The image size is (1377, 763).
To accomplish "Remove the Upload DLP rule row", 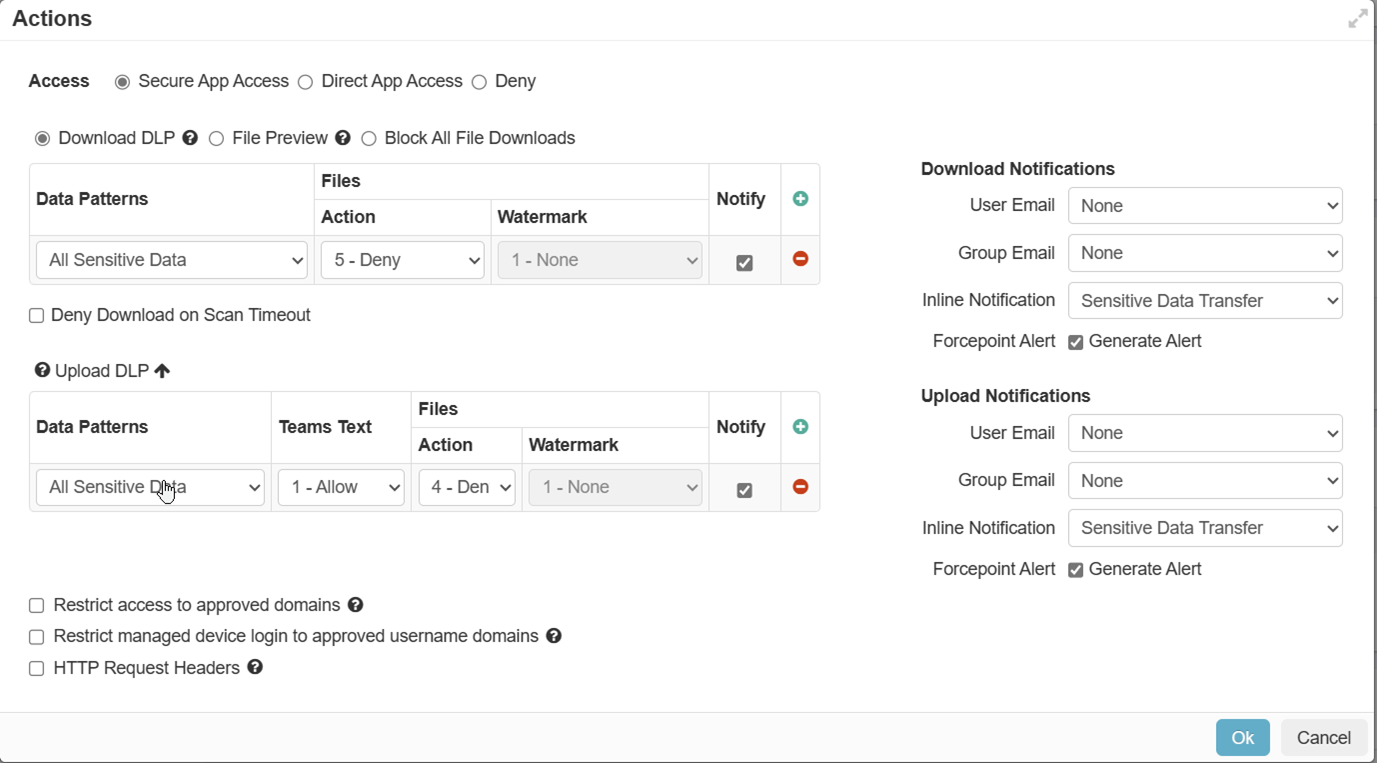I will tap(800, 487).
